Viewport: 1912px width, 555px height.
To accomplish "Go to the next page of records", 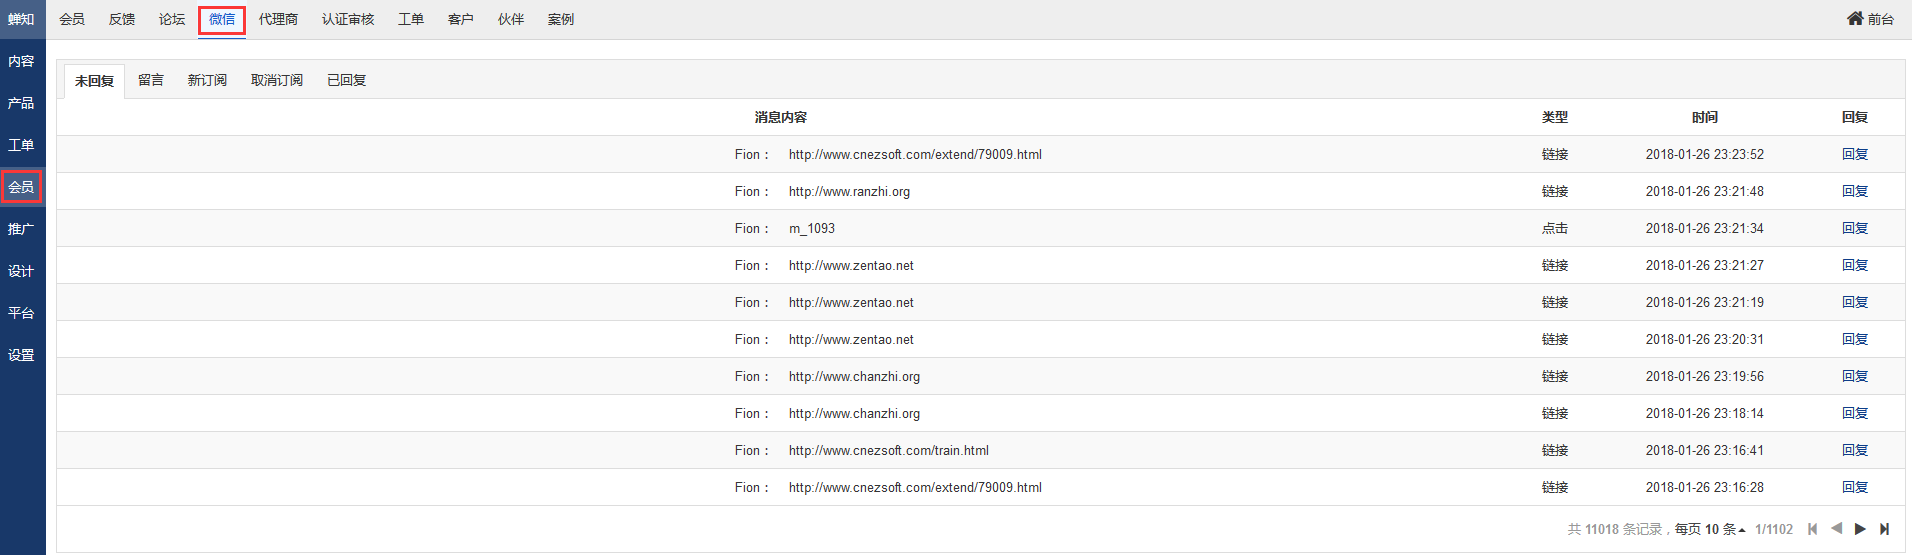I will [1860, 529].
